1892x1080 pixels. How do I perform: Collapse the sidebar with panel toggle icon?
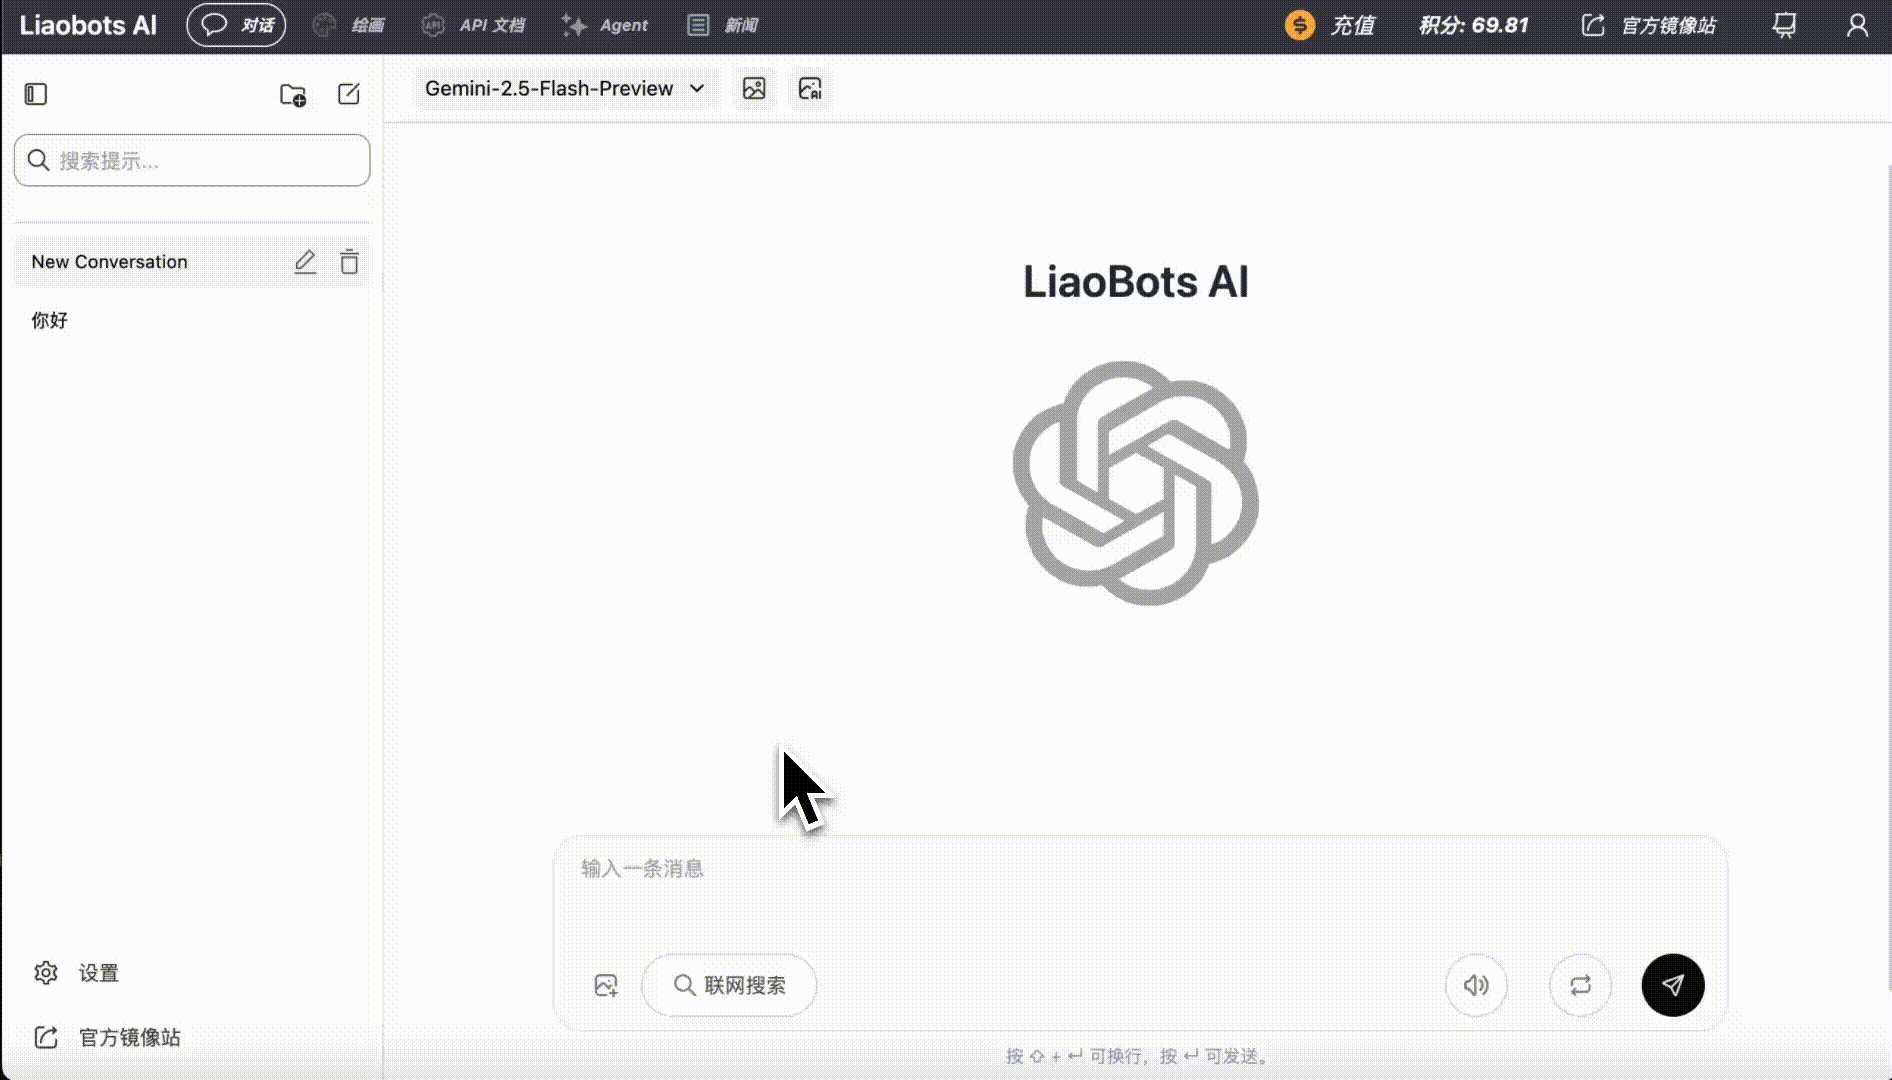pos(35,93)
